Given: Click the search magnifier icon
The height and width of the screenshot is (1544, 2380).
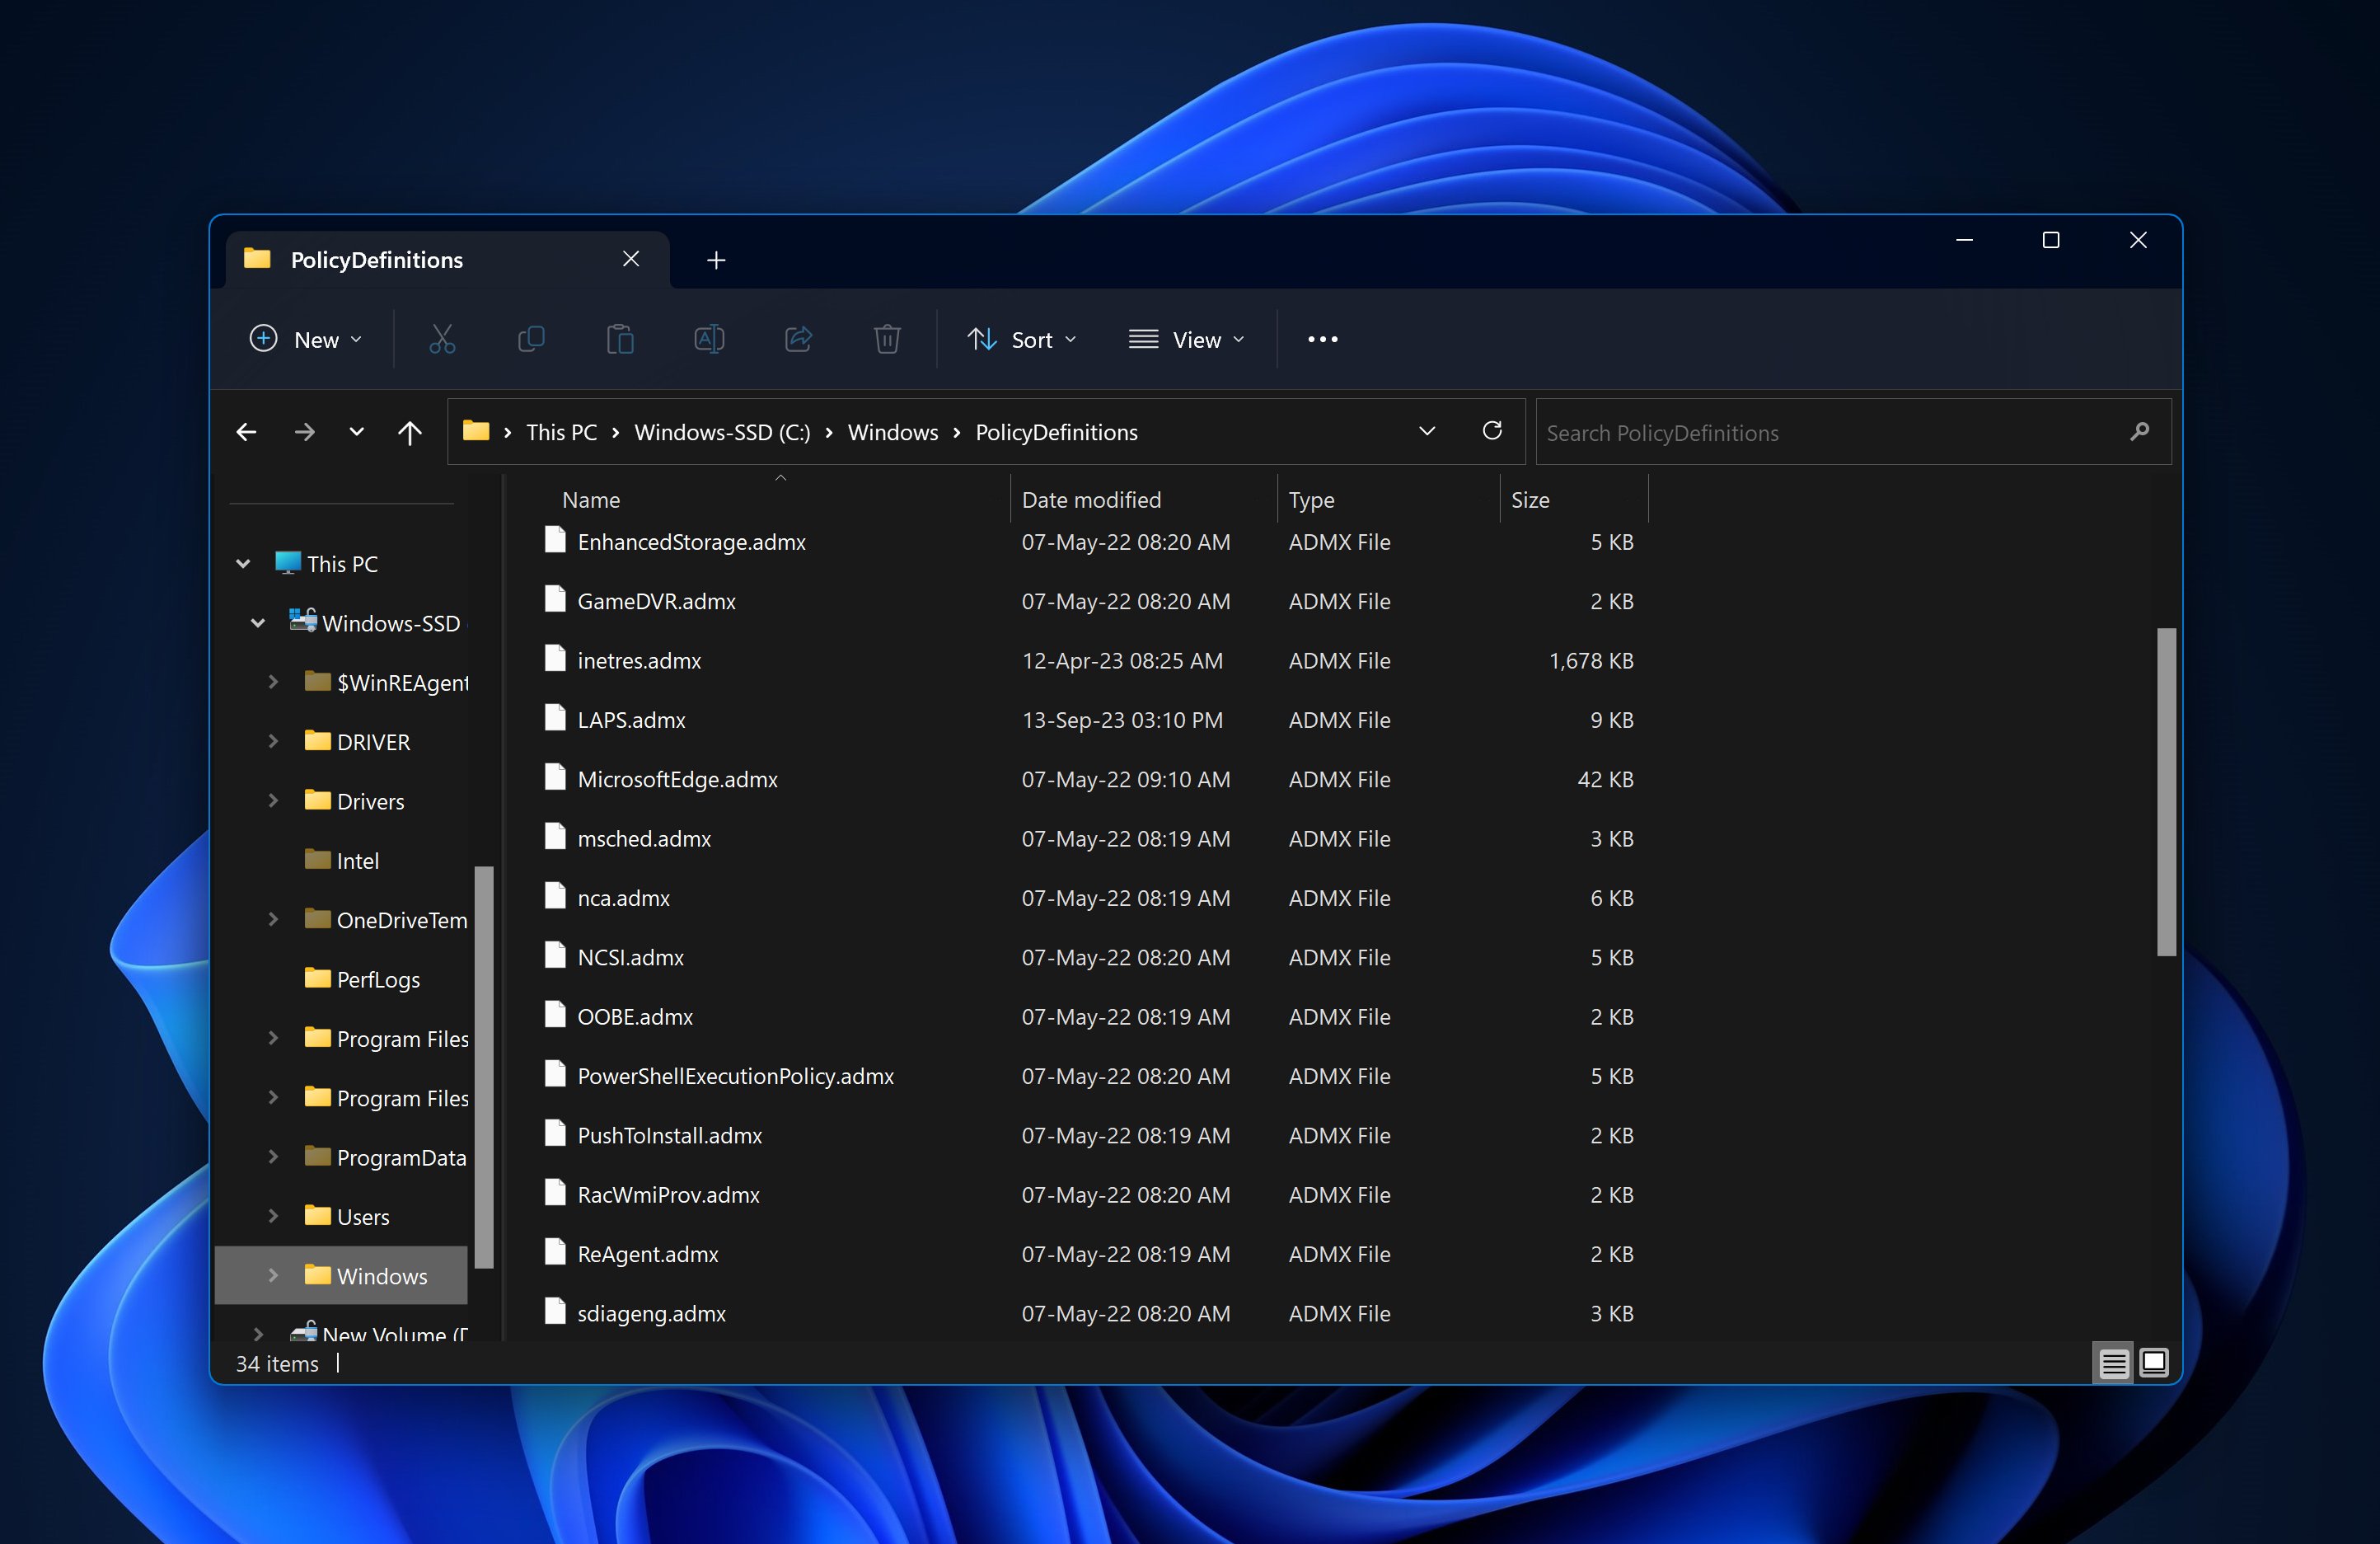Looking at the screenshot, I should coord(2139,432).
